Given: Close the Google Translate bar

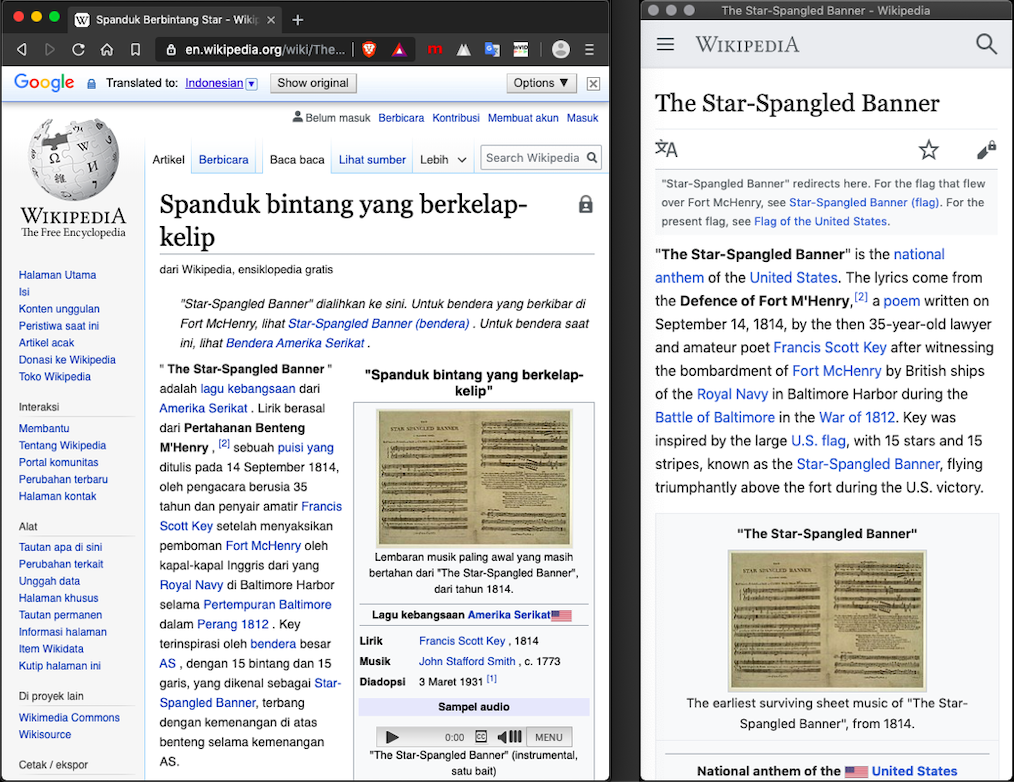Looking at the screenshot, I should click(593, 83).
